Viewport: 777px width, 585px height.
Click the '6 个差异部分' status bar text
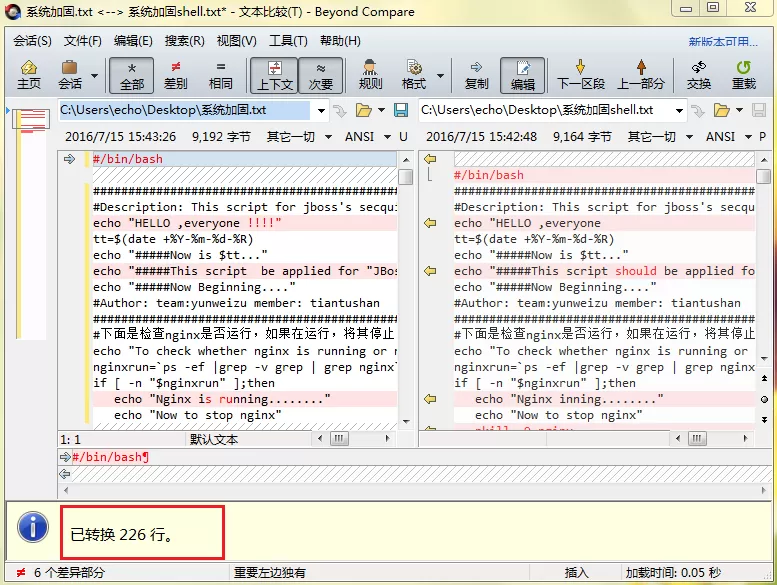point(69,573)
